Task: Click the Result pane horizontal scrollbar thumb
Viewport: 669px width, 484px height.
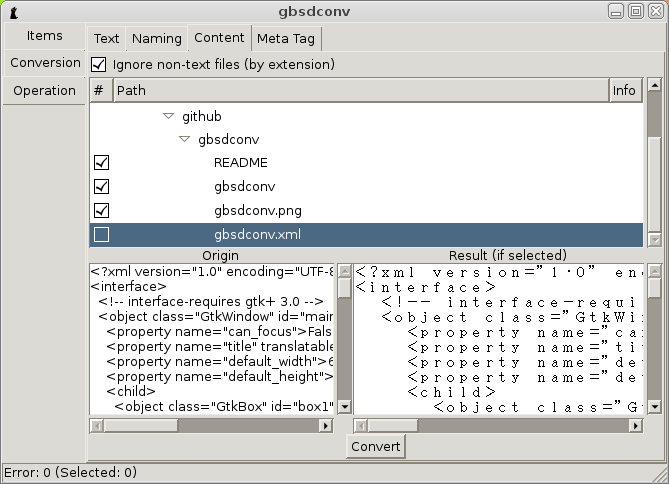Action: pos(393,426)
